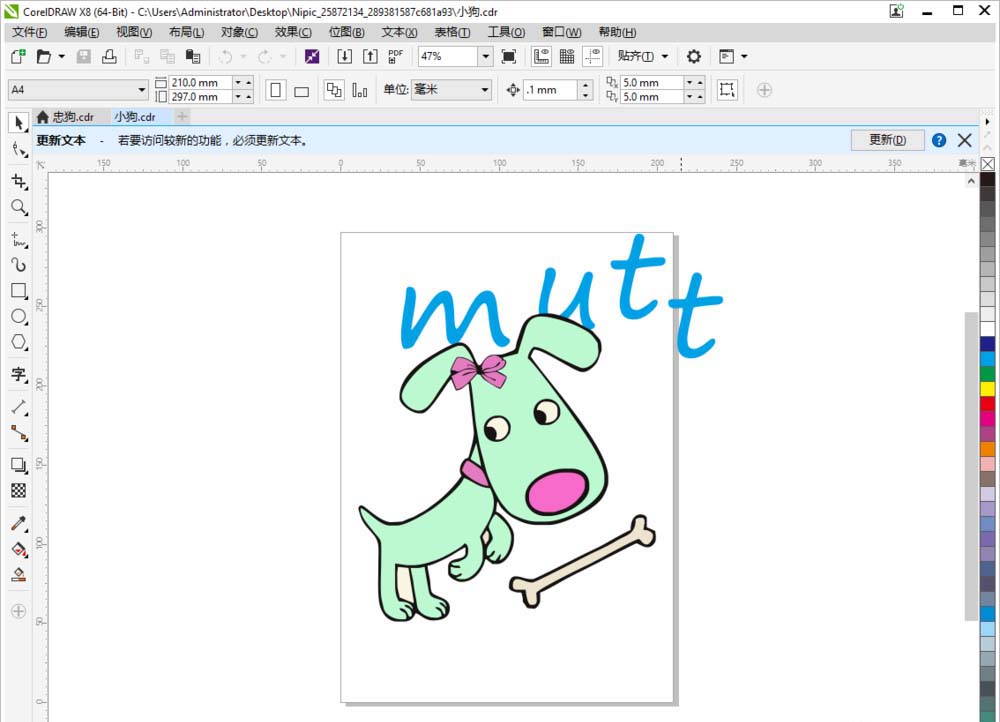
Task: Select the Zoom magnifier tool
Action: coord(18,207)
